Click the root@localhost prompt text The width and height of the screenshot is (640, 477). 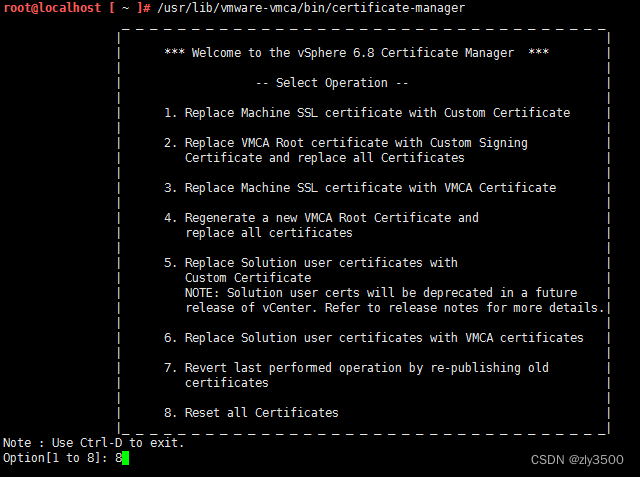(x=52, y=8)
